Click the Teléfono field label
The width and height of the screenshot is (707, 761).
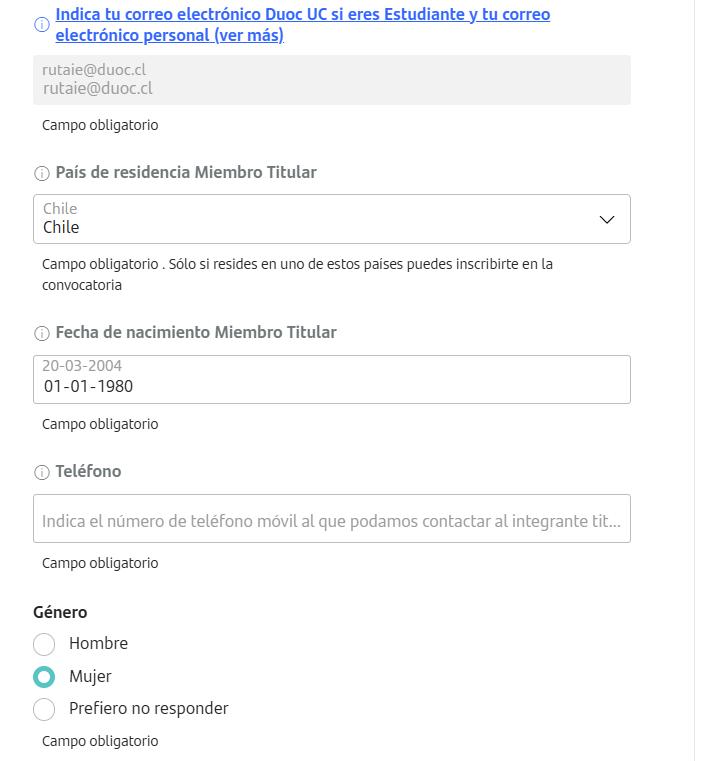88,471
